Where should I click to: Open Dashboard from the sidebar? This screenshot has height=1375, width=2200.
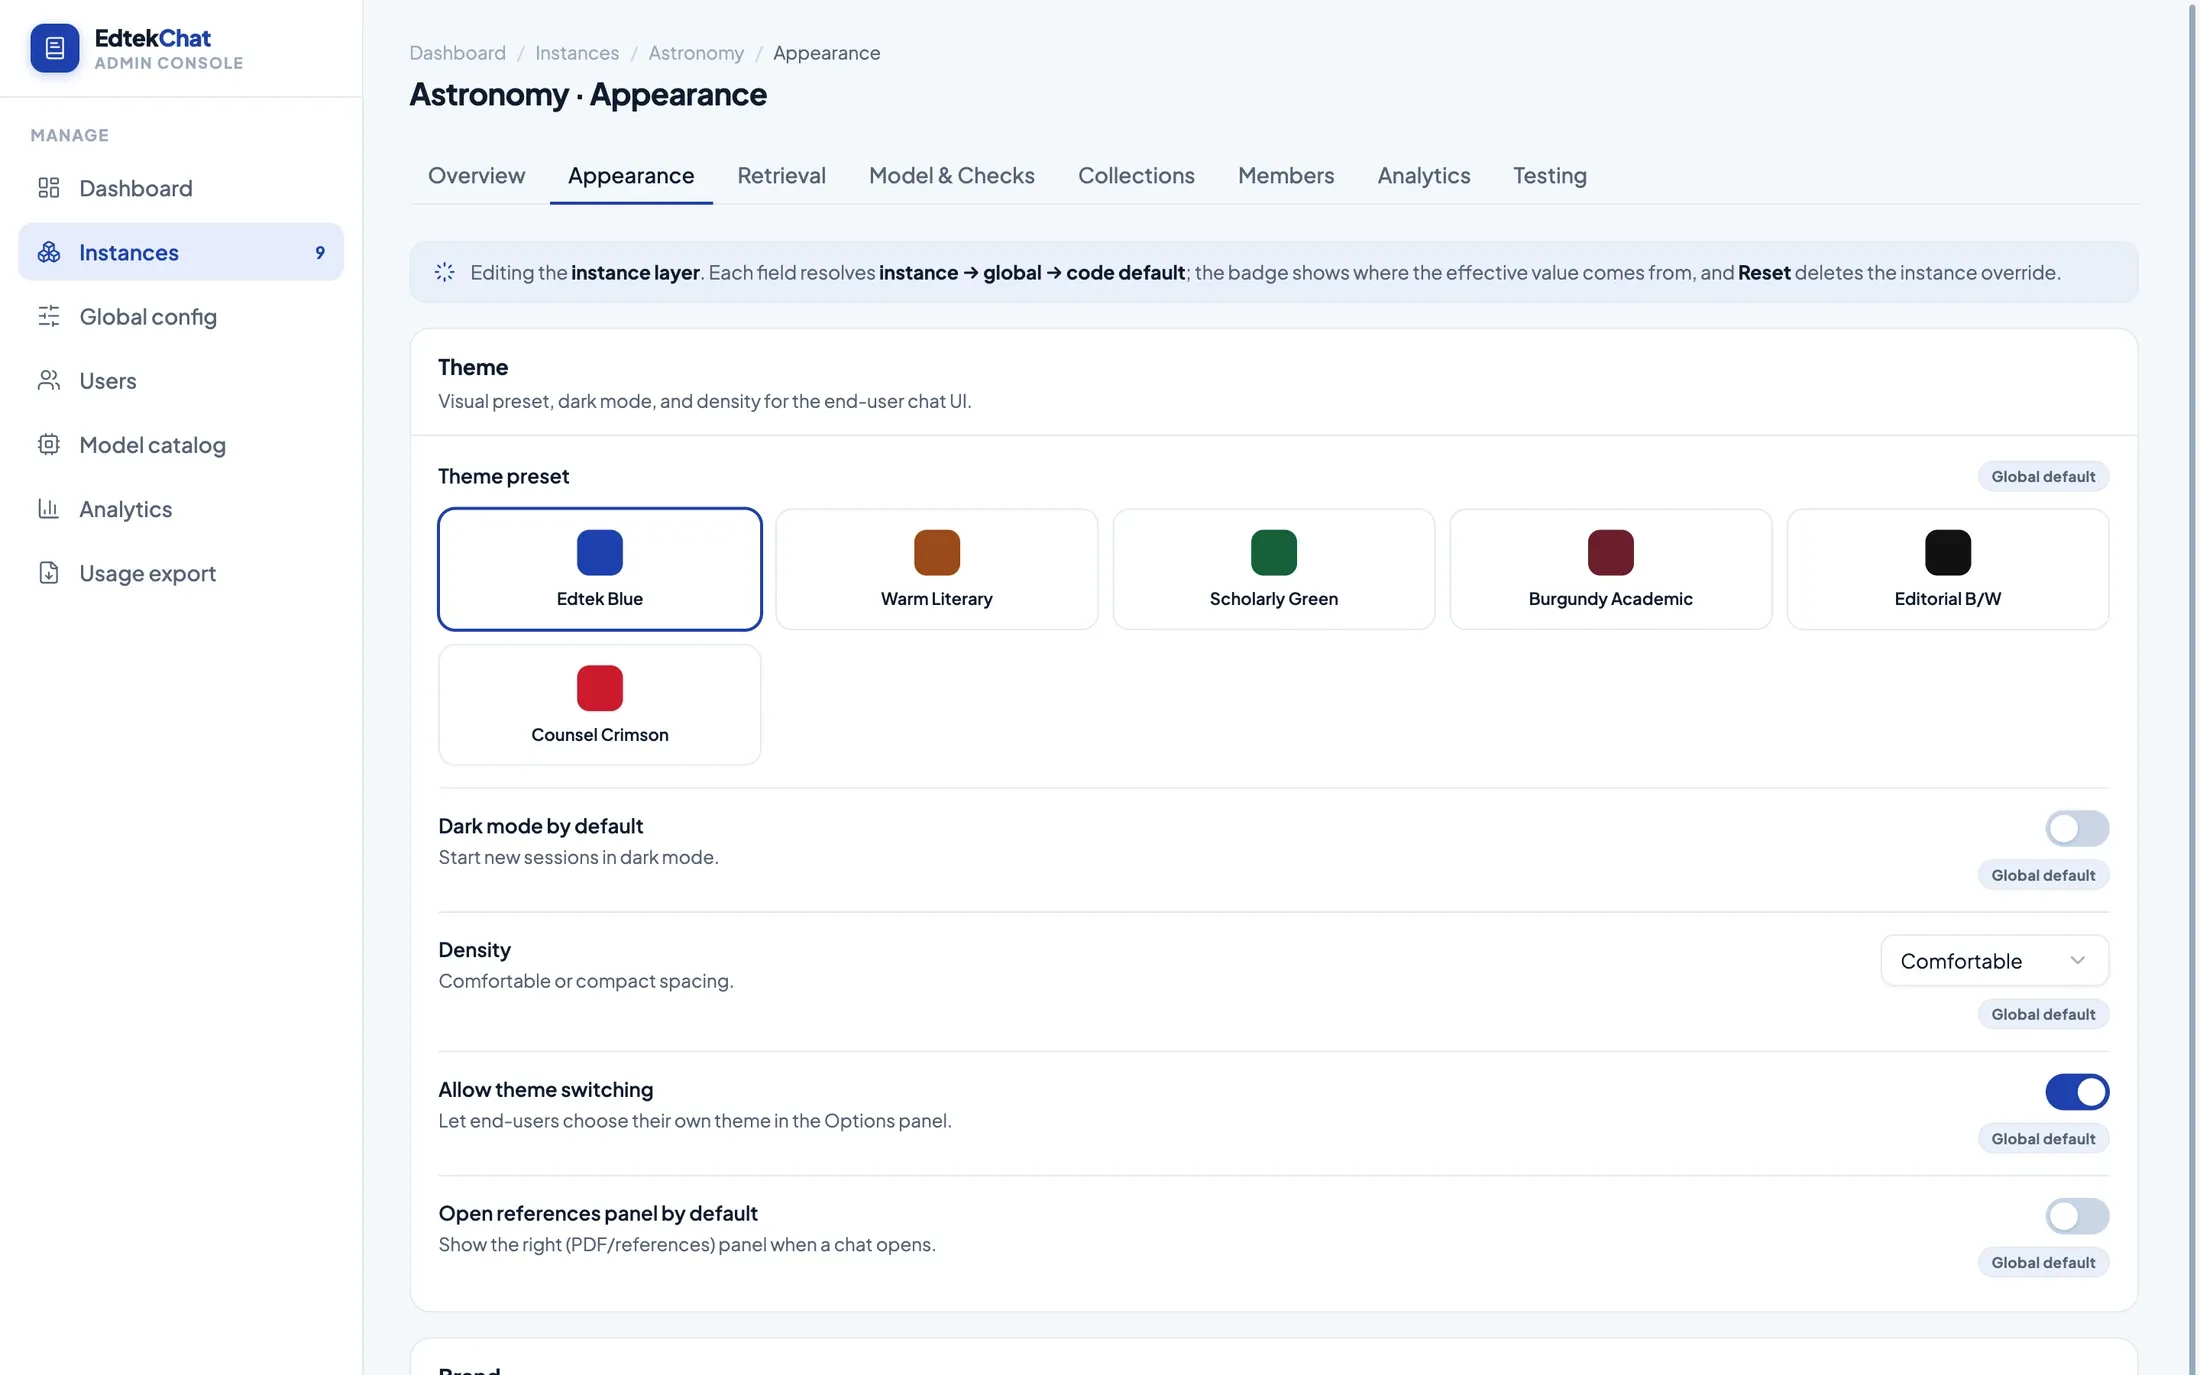point(181,188)
